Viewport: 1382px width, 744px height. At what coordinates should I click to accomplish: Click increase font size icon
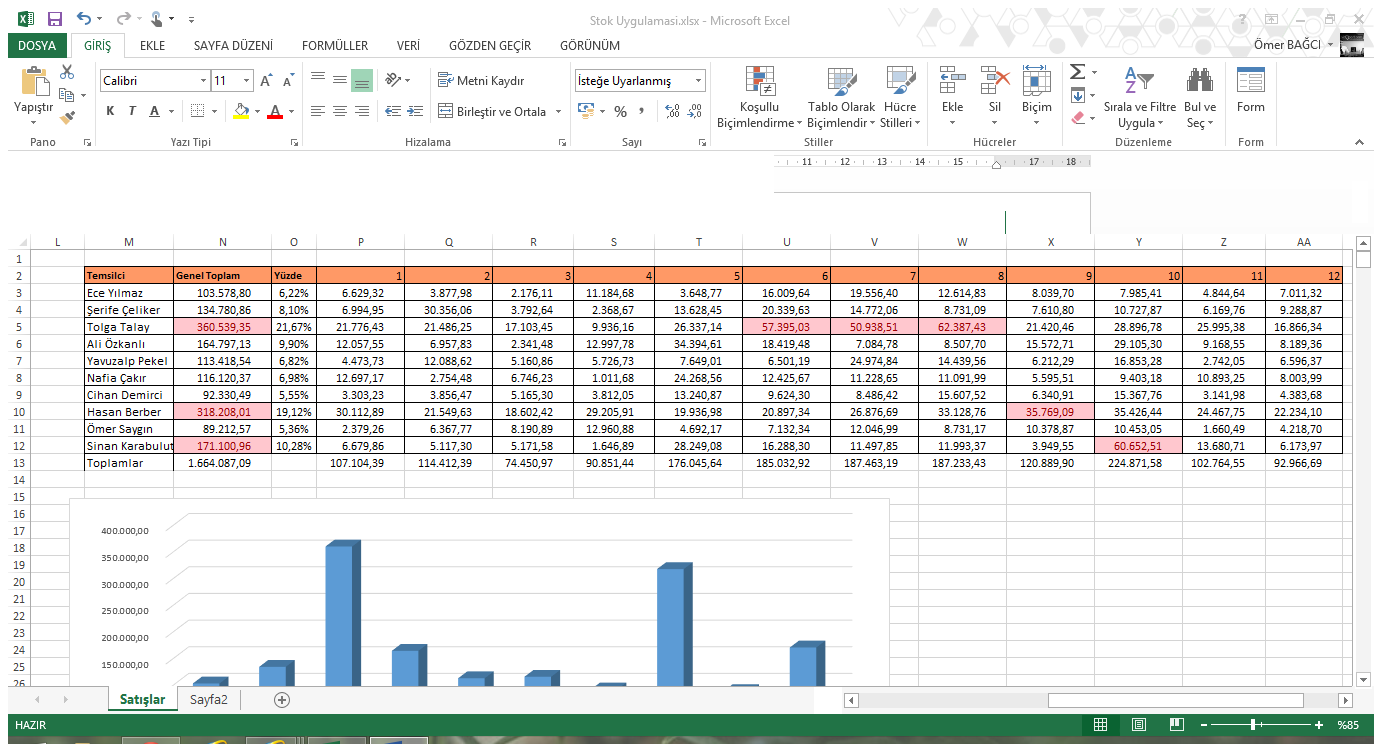pos(266,81)
